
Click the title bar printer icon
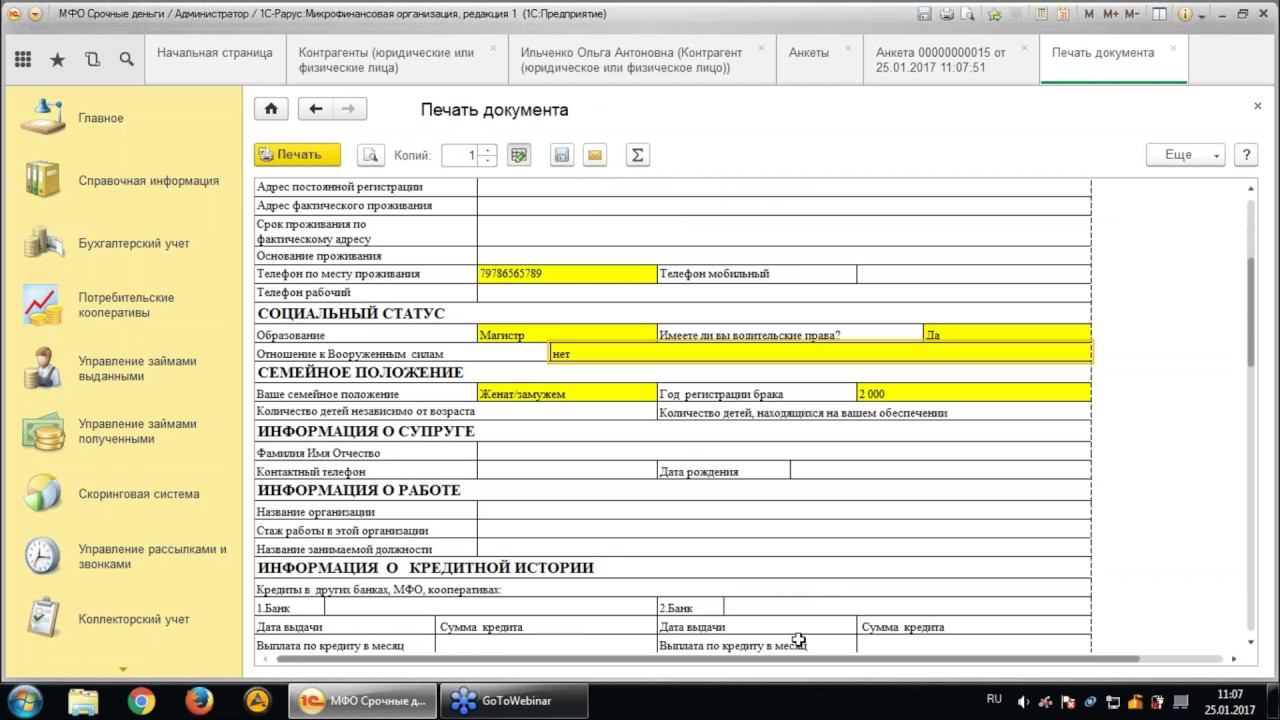click(x=946, y=14)
